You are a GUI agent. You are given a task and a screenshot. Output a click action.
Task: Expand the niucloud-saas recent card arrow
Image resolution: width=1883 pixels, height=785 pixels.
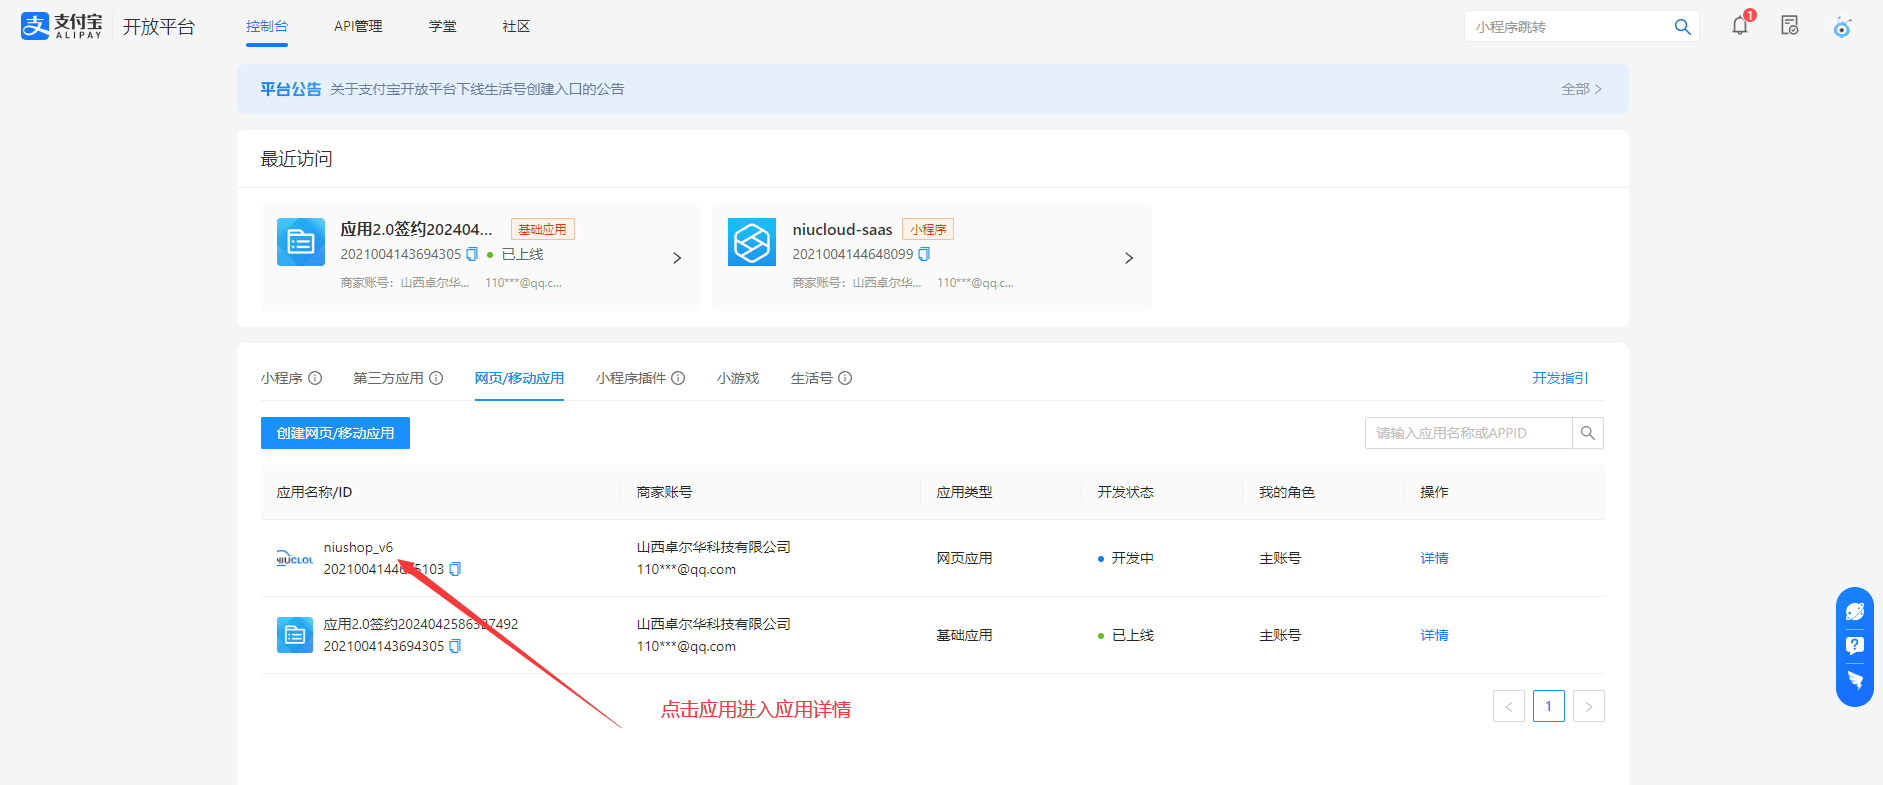[1129, 258]
